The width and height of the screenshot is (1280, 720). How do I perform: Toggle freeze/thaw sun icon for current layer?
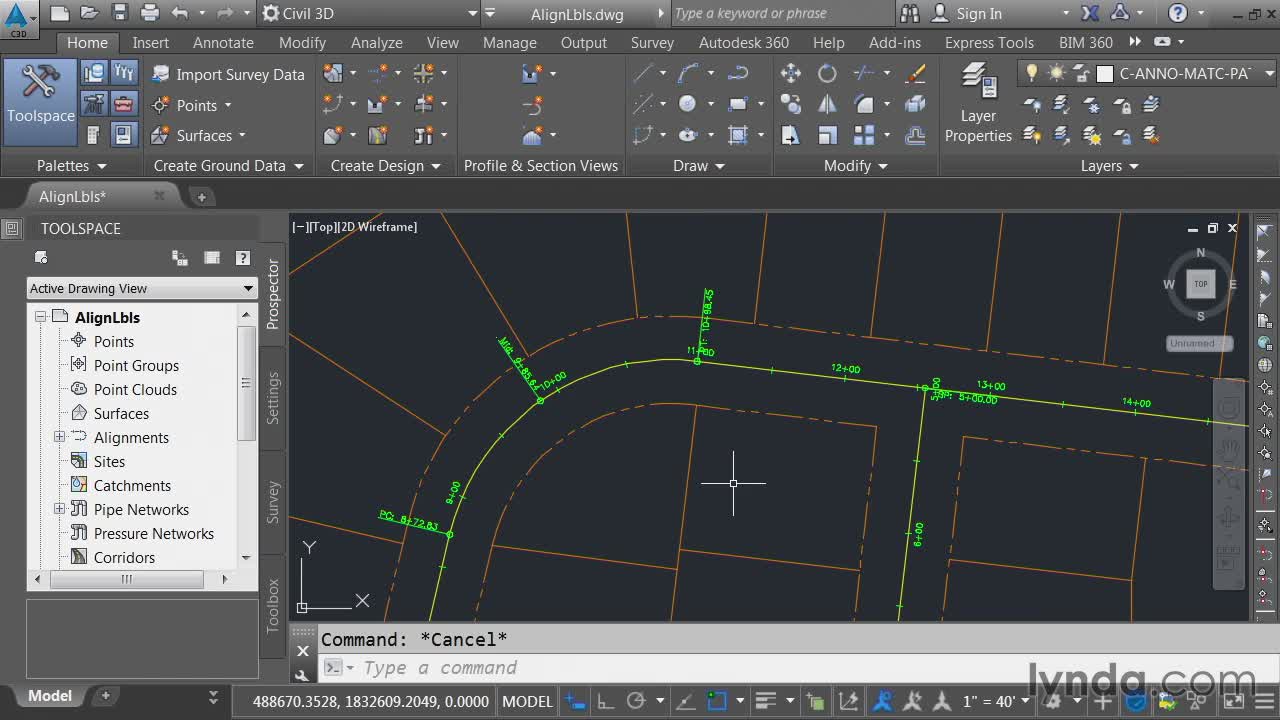1056,73
